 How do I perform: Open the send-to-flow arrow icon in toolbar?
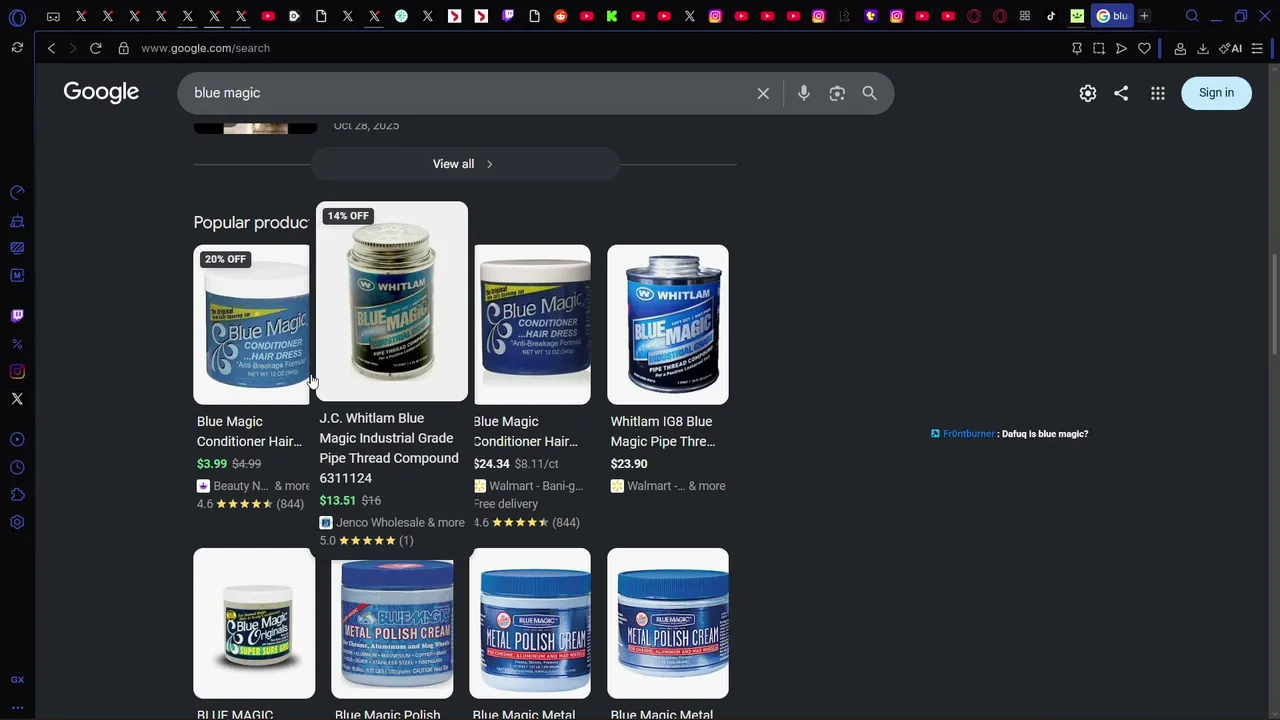click(1121, 48)
